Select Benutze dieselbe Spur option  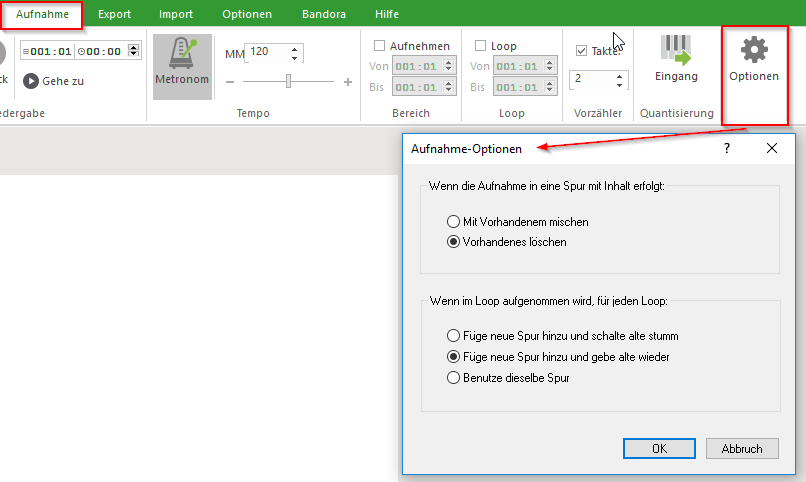(453, 378)
